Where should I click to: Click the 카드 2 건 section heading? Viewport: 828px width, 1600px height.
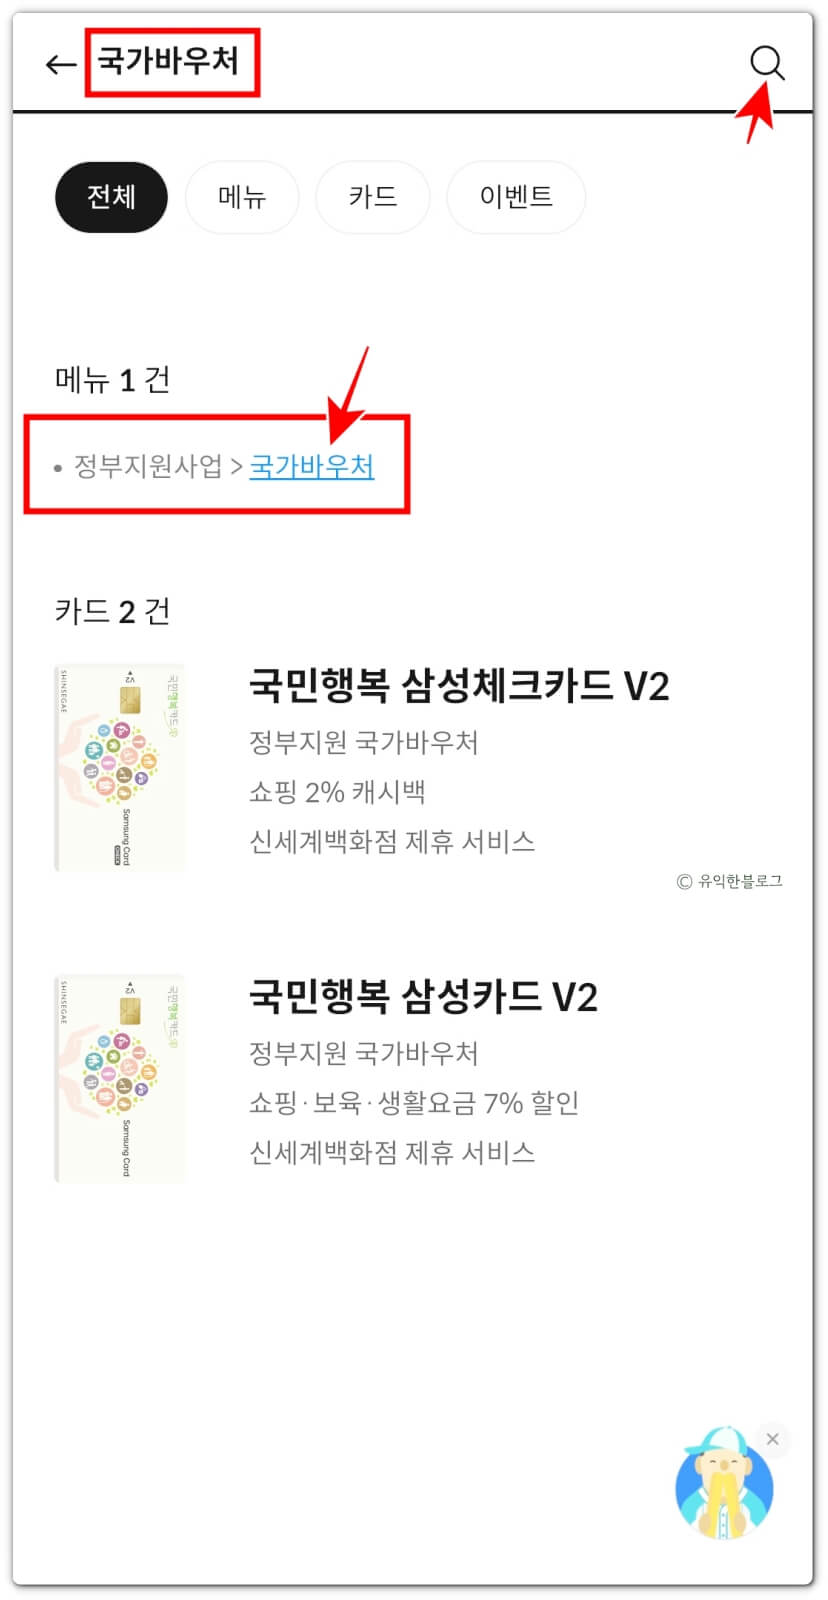pos(112,611)
